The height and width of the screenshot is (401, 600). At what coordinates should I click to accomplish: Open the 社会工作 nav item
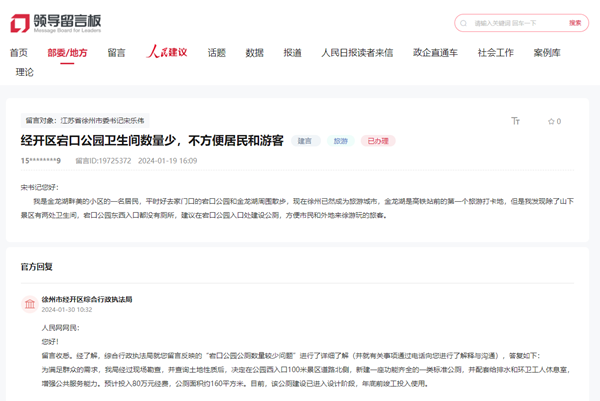point(496,53)
